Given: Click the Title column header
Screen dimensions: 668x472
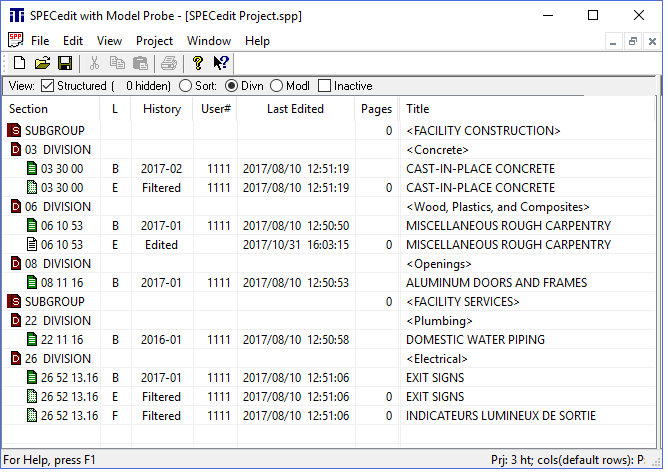Looking at the screenshot, I should tap(527, 109).
